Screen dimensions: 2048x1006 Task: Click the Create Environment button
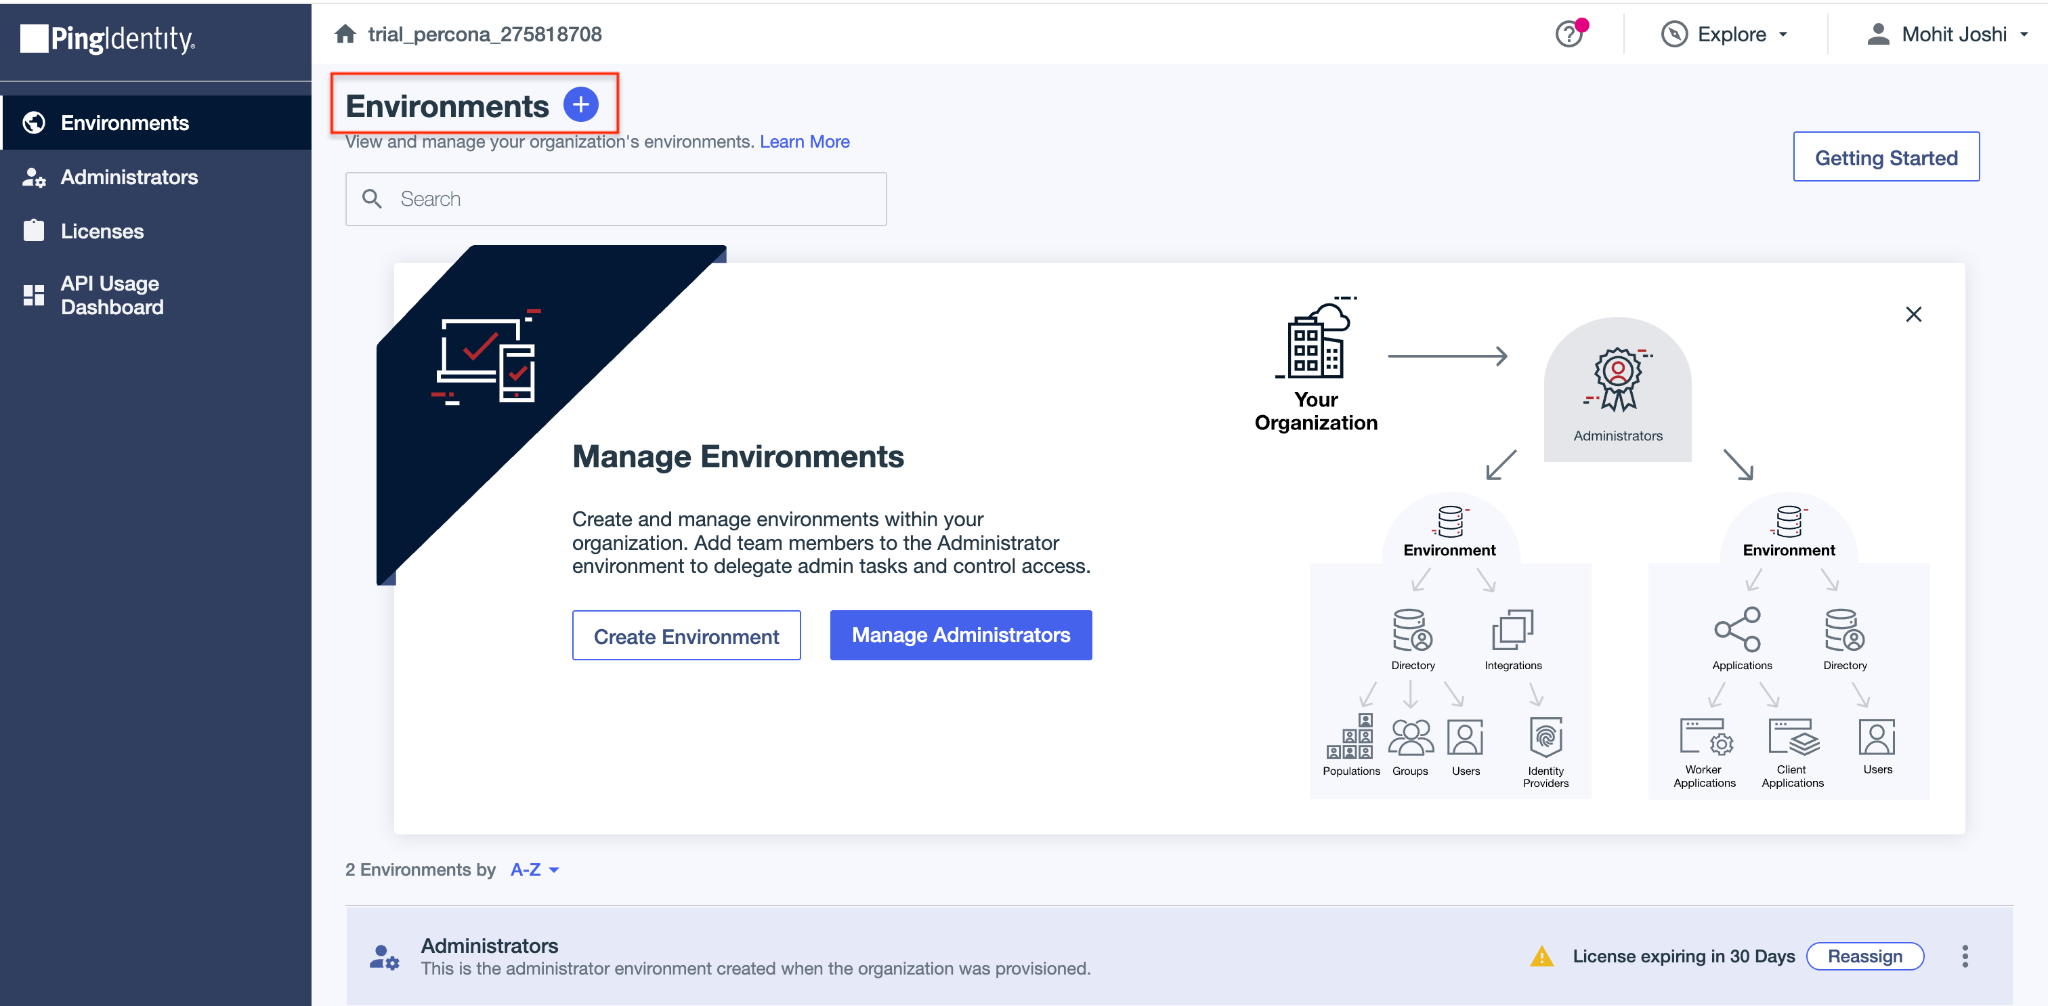point(686,636)
